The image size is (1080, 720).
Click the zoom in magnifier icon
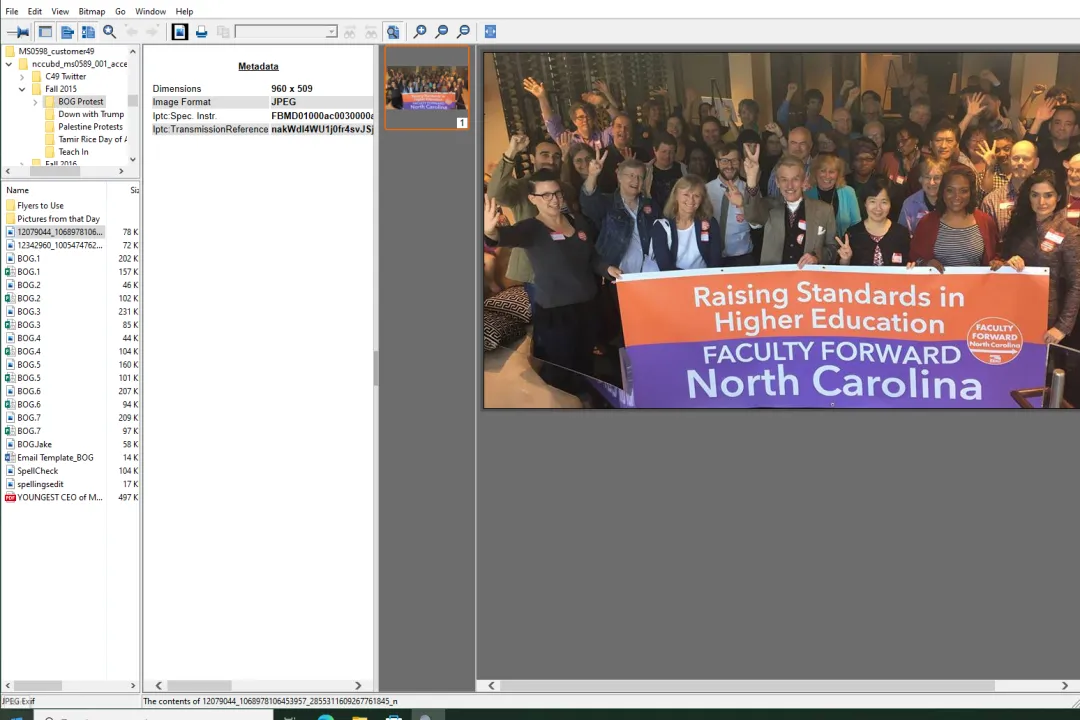point(420,32)
